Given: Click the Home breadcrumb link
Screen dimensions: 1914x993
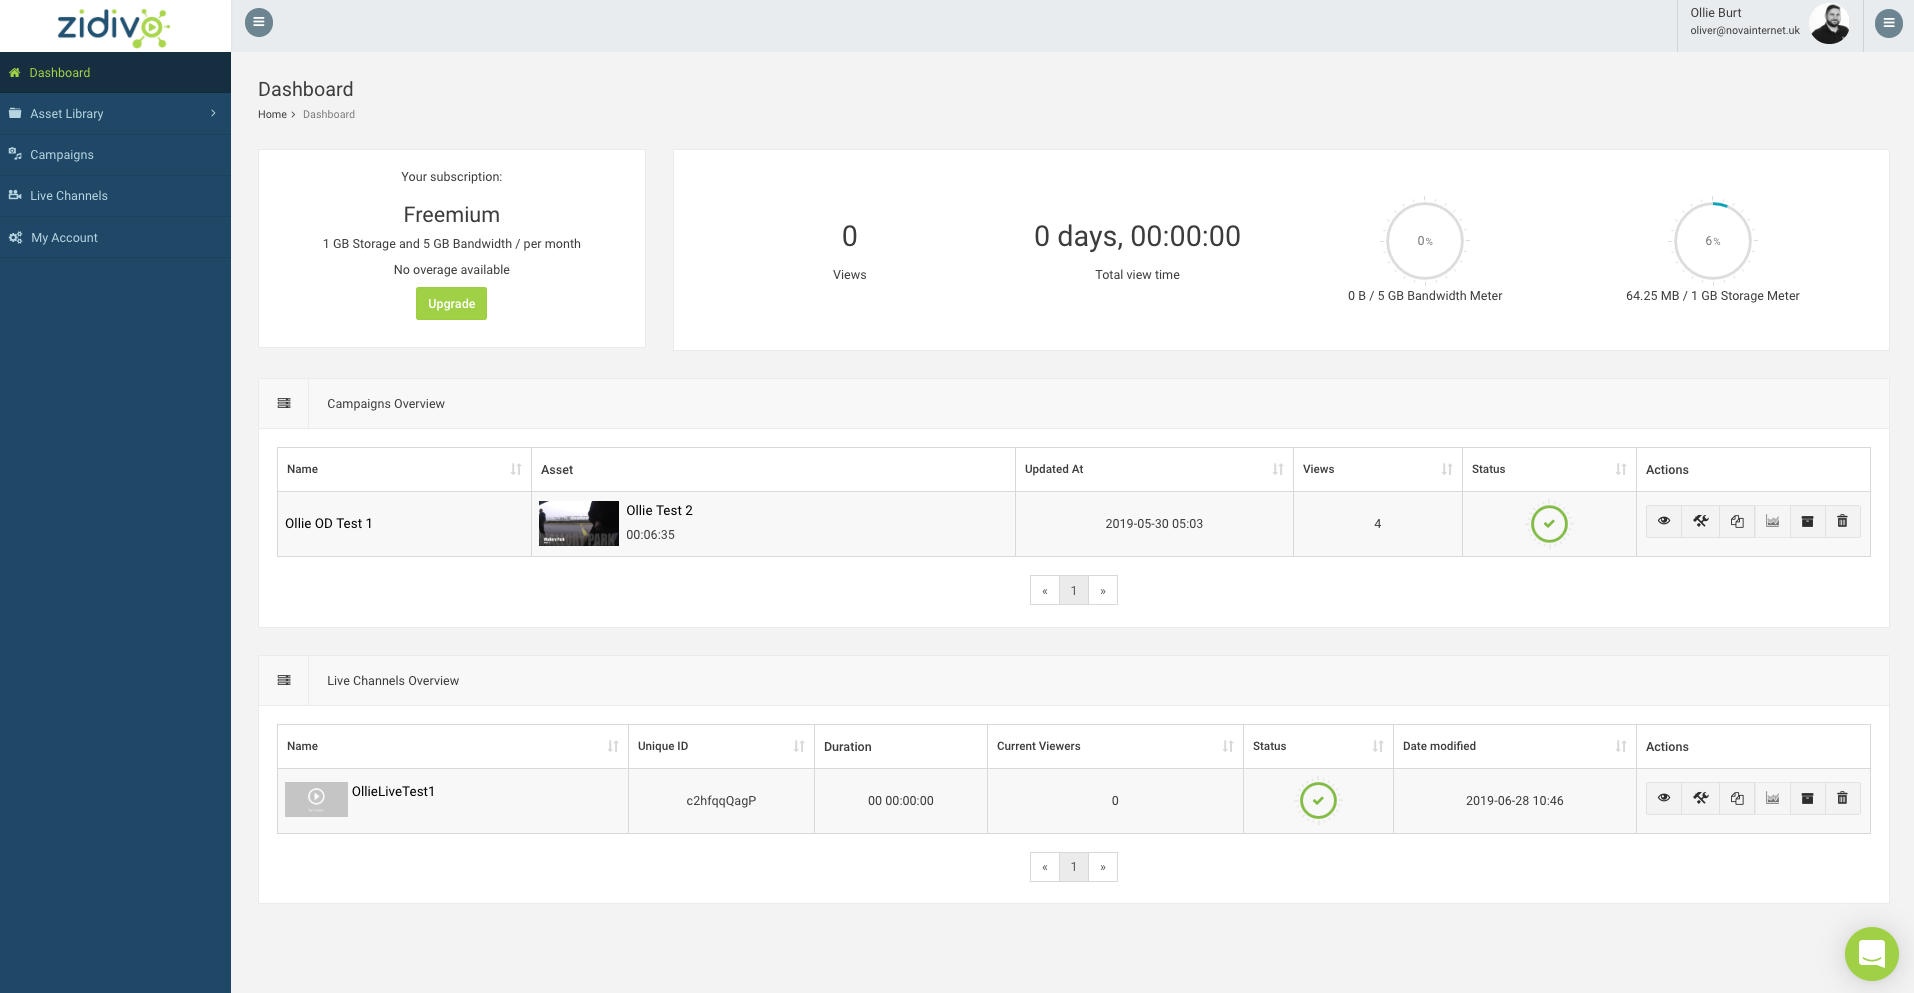Looking at the screenshot, I should click(x=272, y=115).
